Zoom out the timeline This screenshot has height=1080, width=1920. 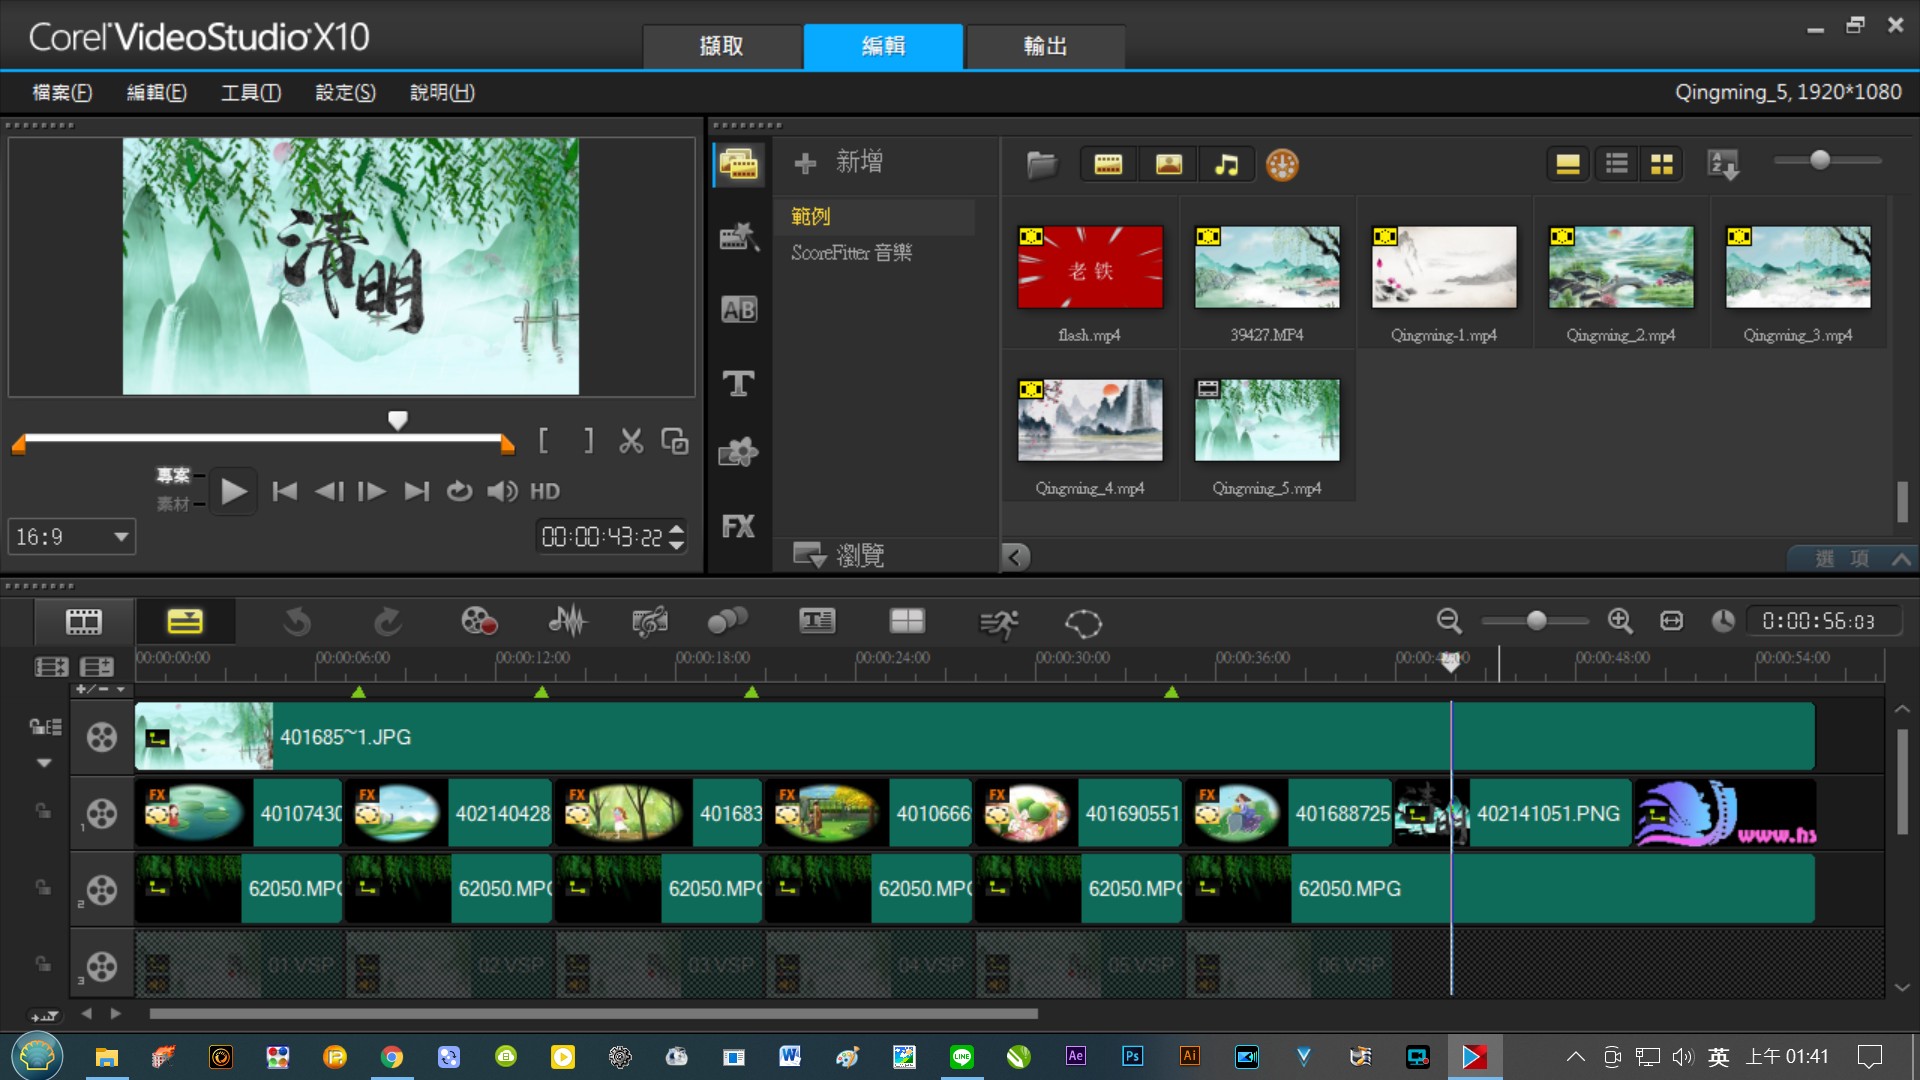[x=1449, y=621]
